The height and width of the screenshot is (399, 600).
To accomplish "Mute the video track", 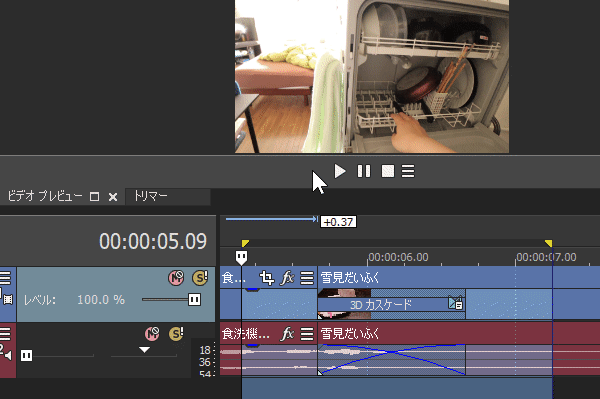I will (x=176, y=277).
